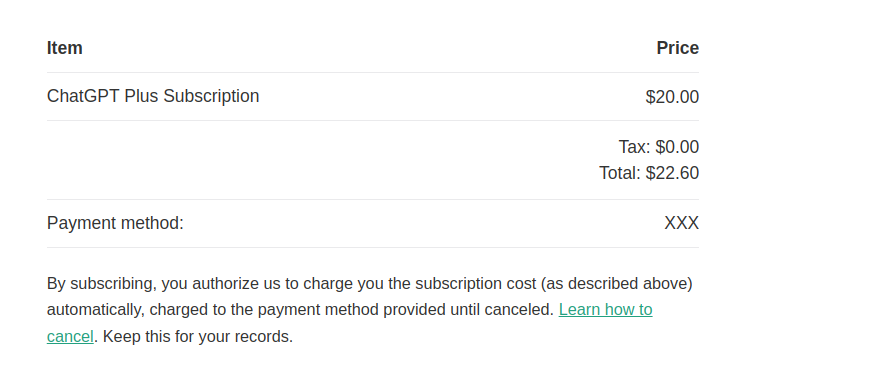Click the "ChatGPT Plus Subscription" item text
The height and width of the screenshot is (374, 886).
point(153,96)
